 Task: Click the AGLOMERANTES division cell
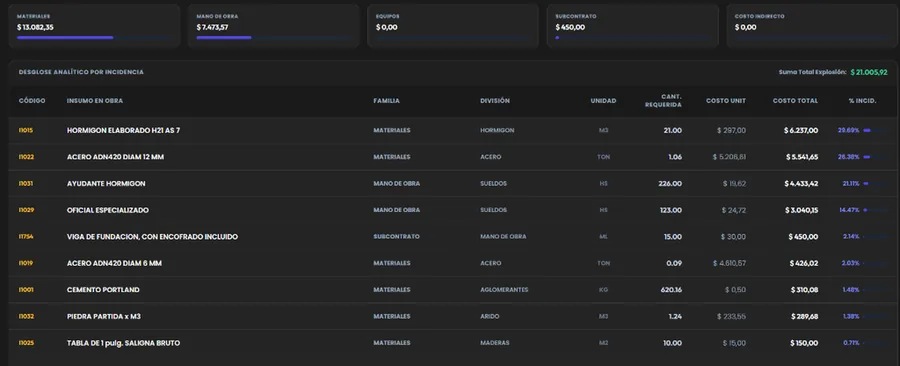coord(504,290)
